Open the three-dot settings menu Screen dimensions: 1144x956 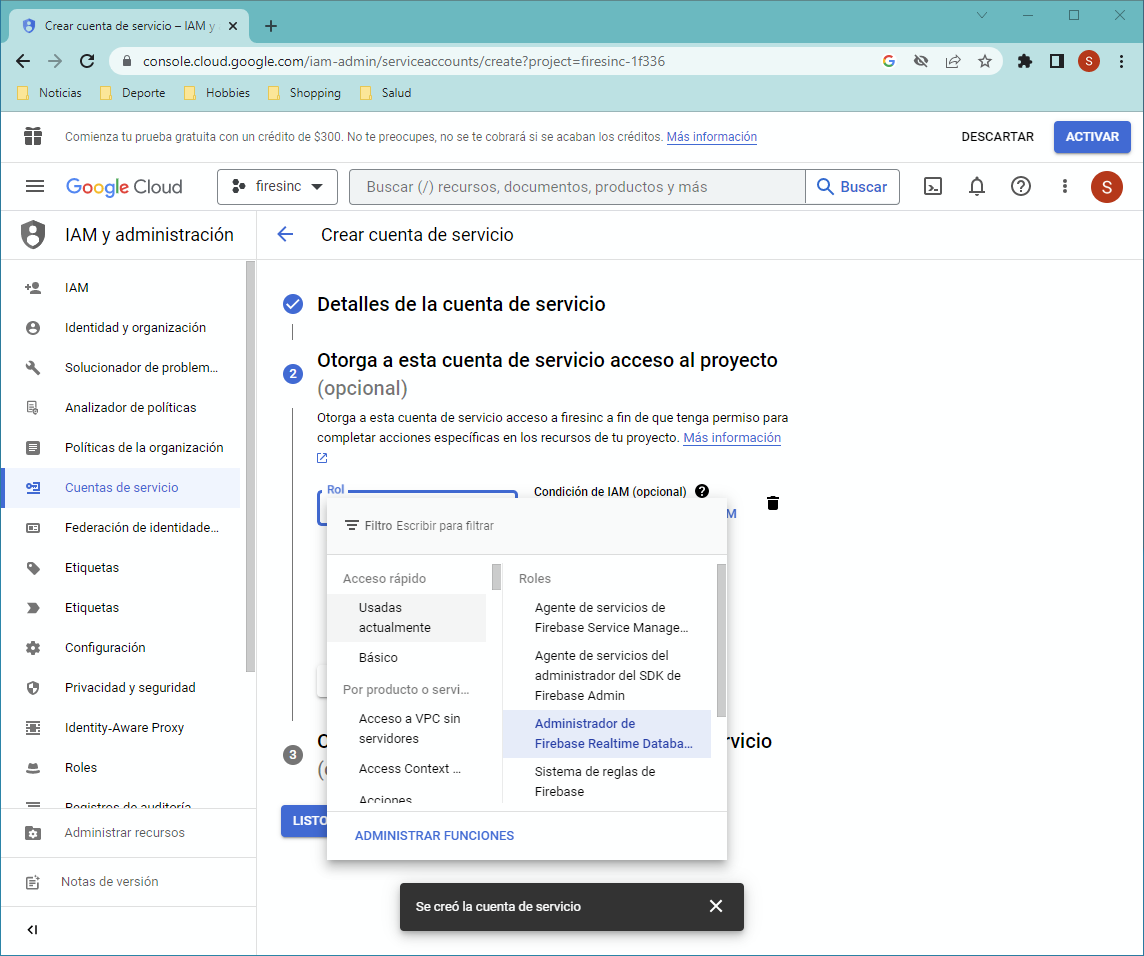click(1065, 187)
